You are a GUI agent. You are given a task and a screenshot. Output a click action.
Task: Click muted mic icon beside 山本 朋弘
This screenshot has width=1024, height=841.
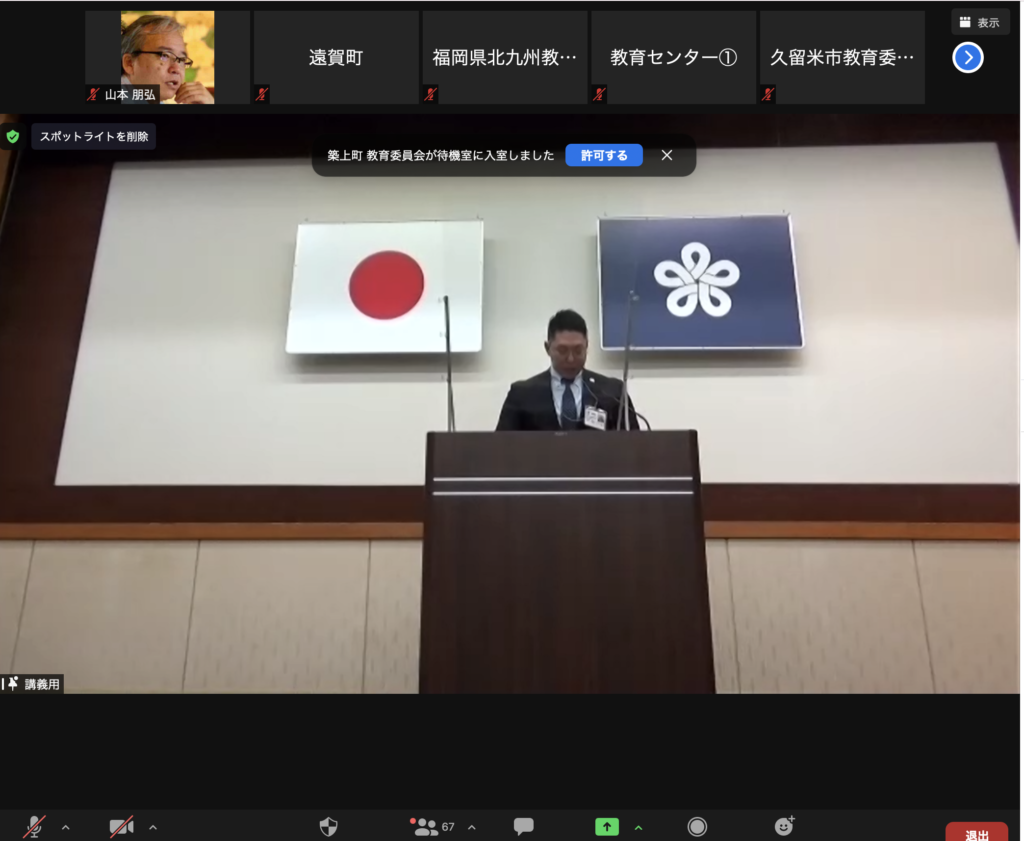tap(93, 95)
